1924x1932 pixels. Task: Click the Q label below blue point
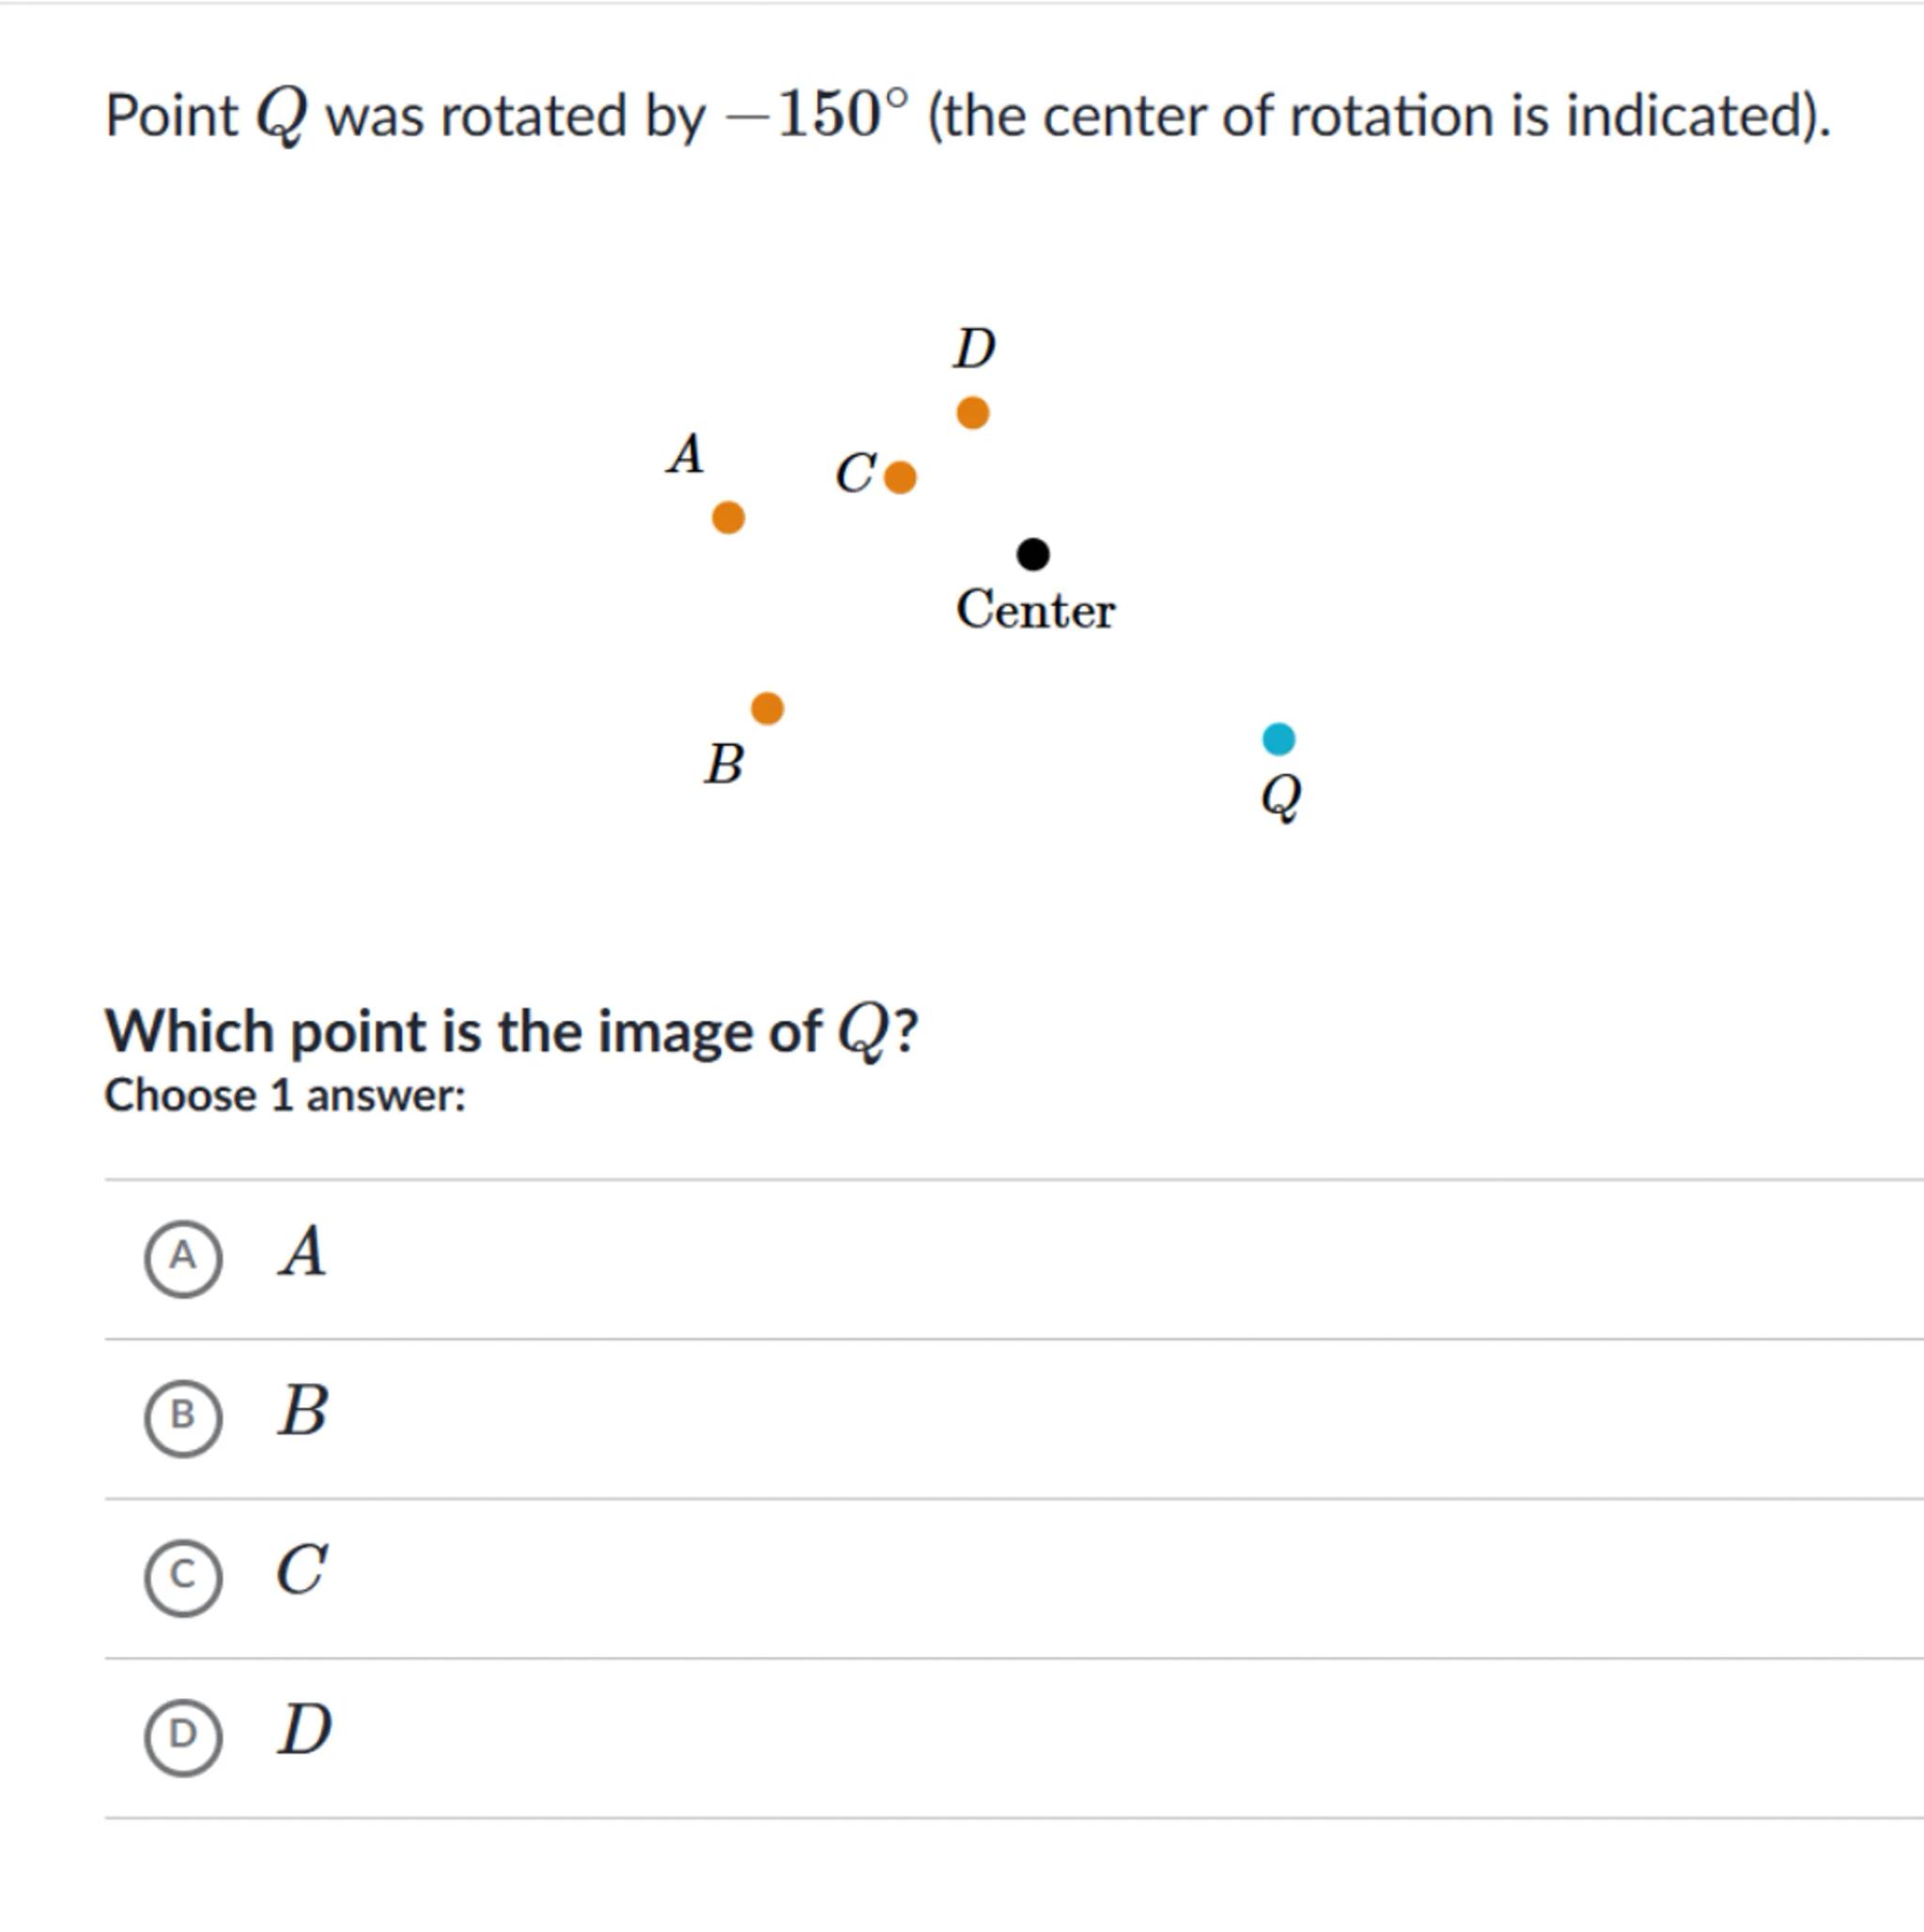tap(1281, 798)
